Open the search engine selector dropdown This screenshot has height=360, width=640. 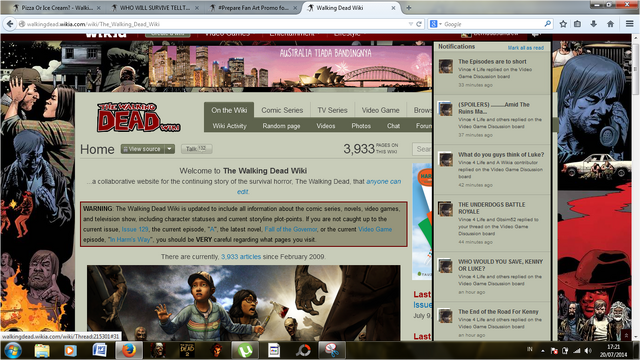tap(436, 24)
